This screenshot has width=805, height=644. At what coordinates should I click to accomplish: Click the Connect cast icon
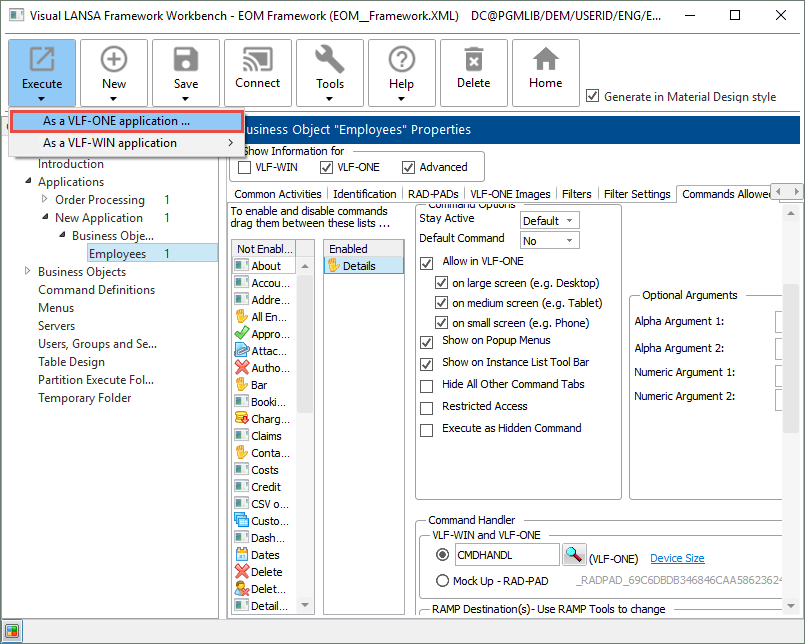point(257,59)
